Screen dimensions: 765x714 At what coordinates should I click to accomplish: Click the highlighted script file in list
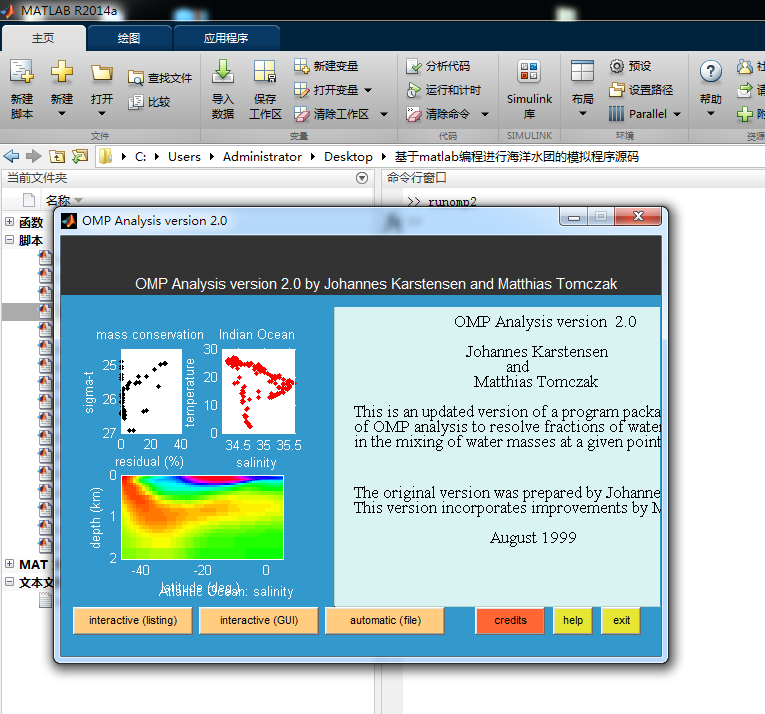coord(28,311)
